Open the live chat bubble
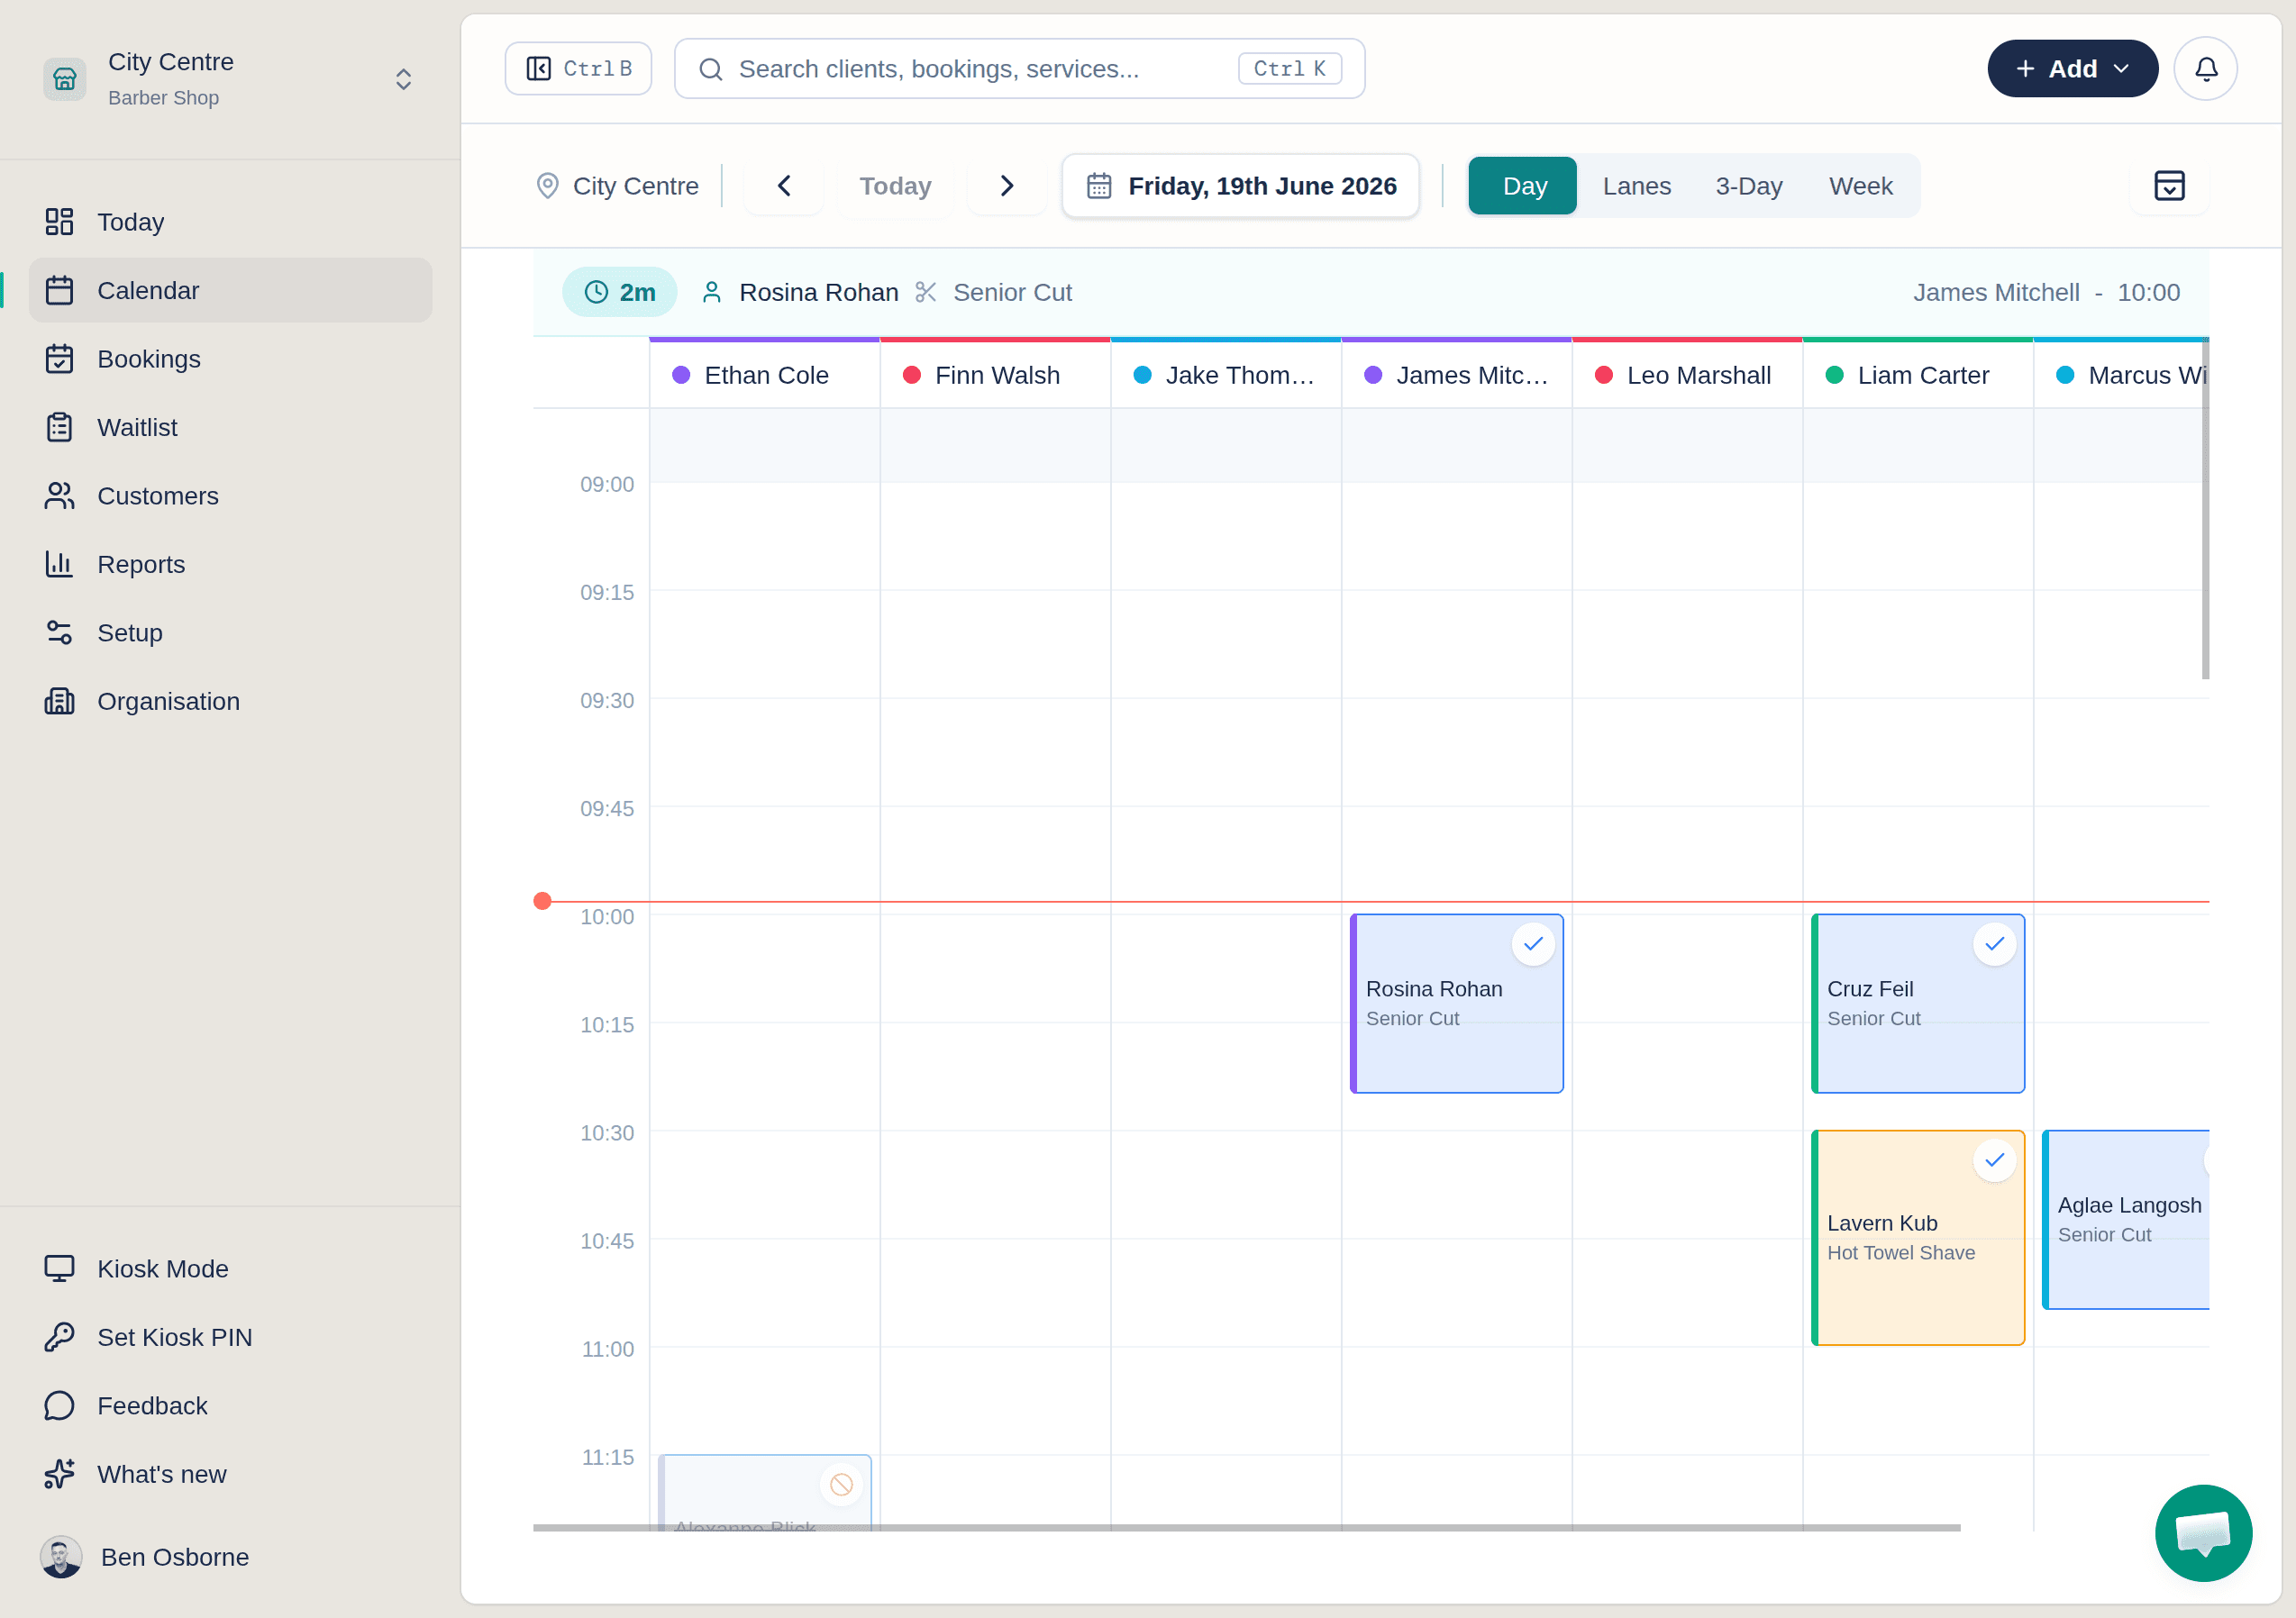 point(2203,1533)
